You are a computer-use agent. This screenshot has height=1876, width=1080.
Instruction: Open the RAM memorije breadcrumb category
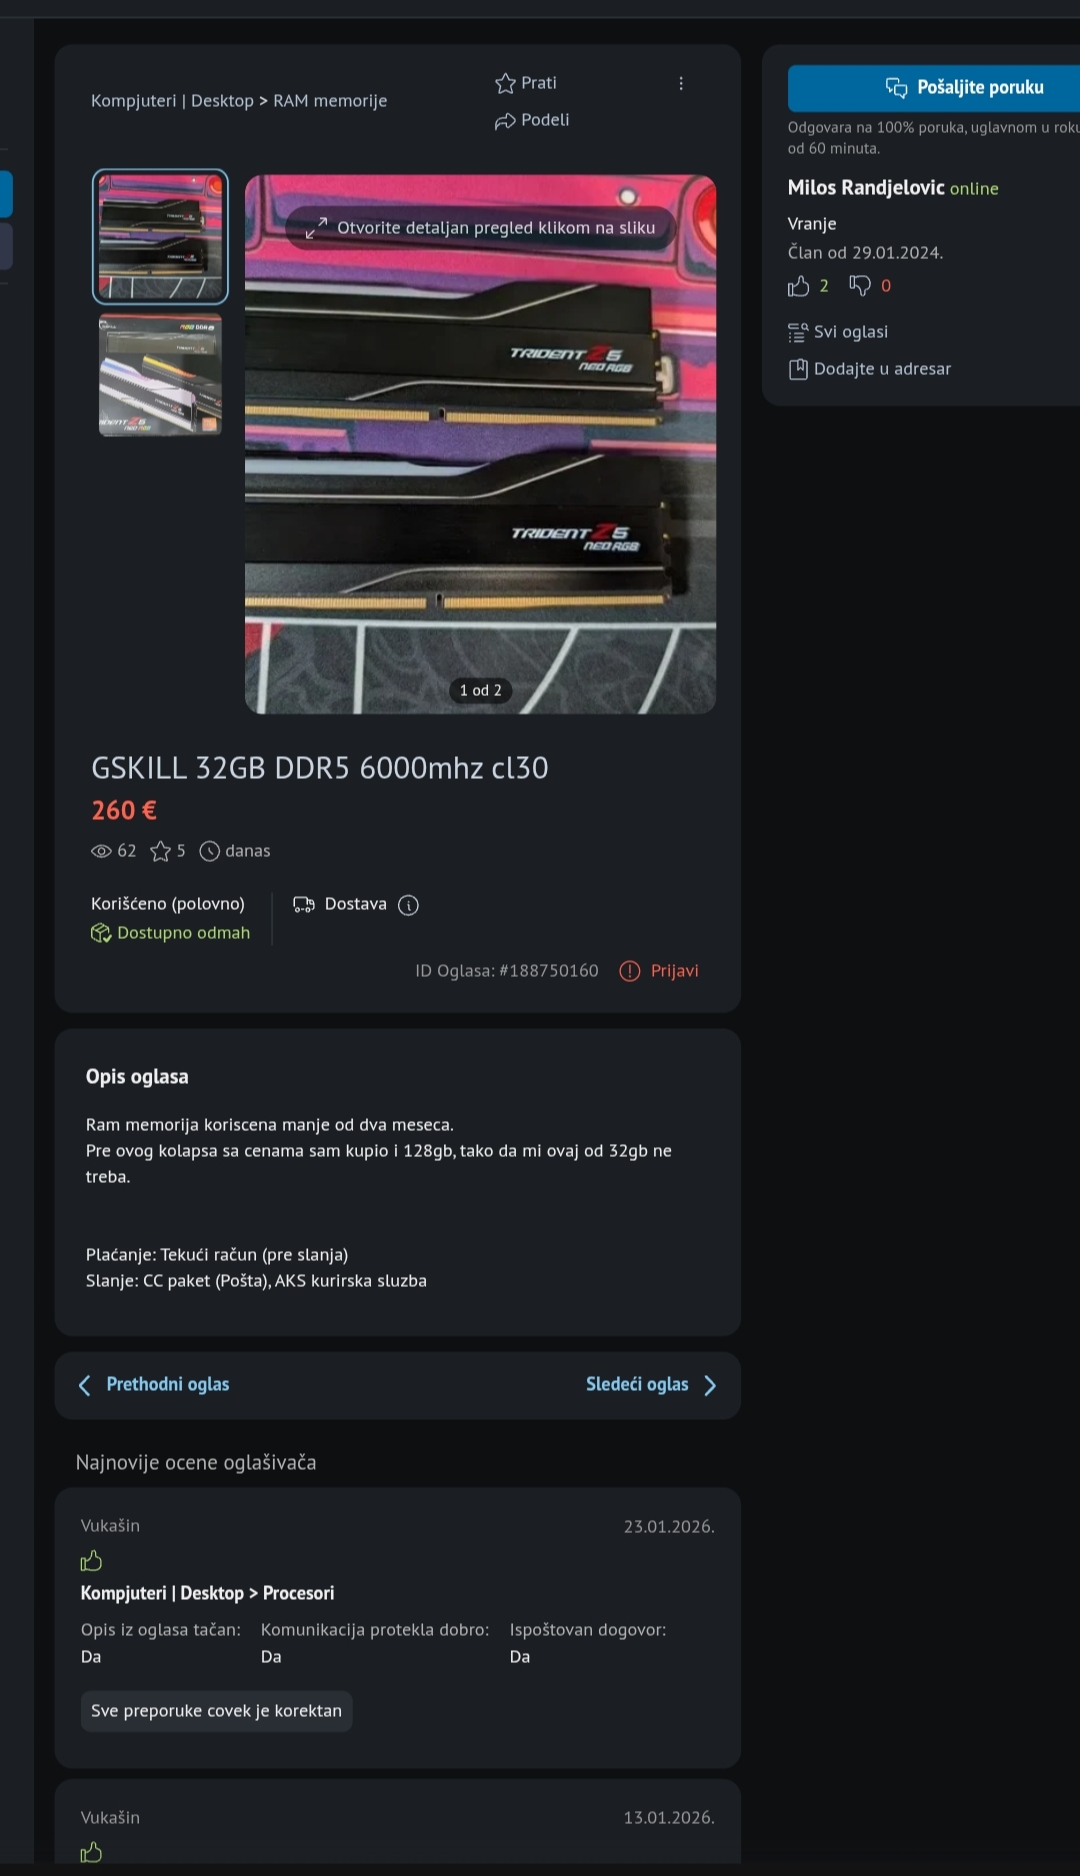pyautogui.click(x=330, y=101)
